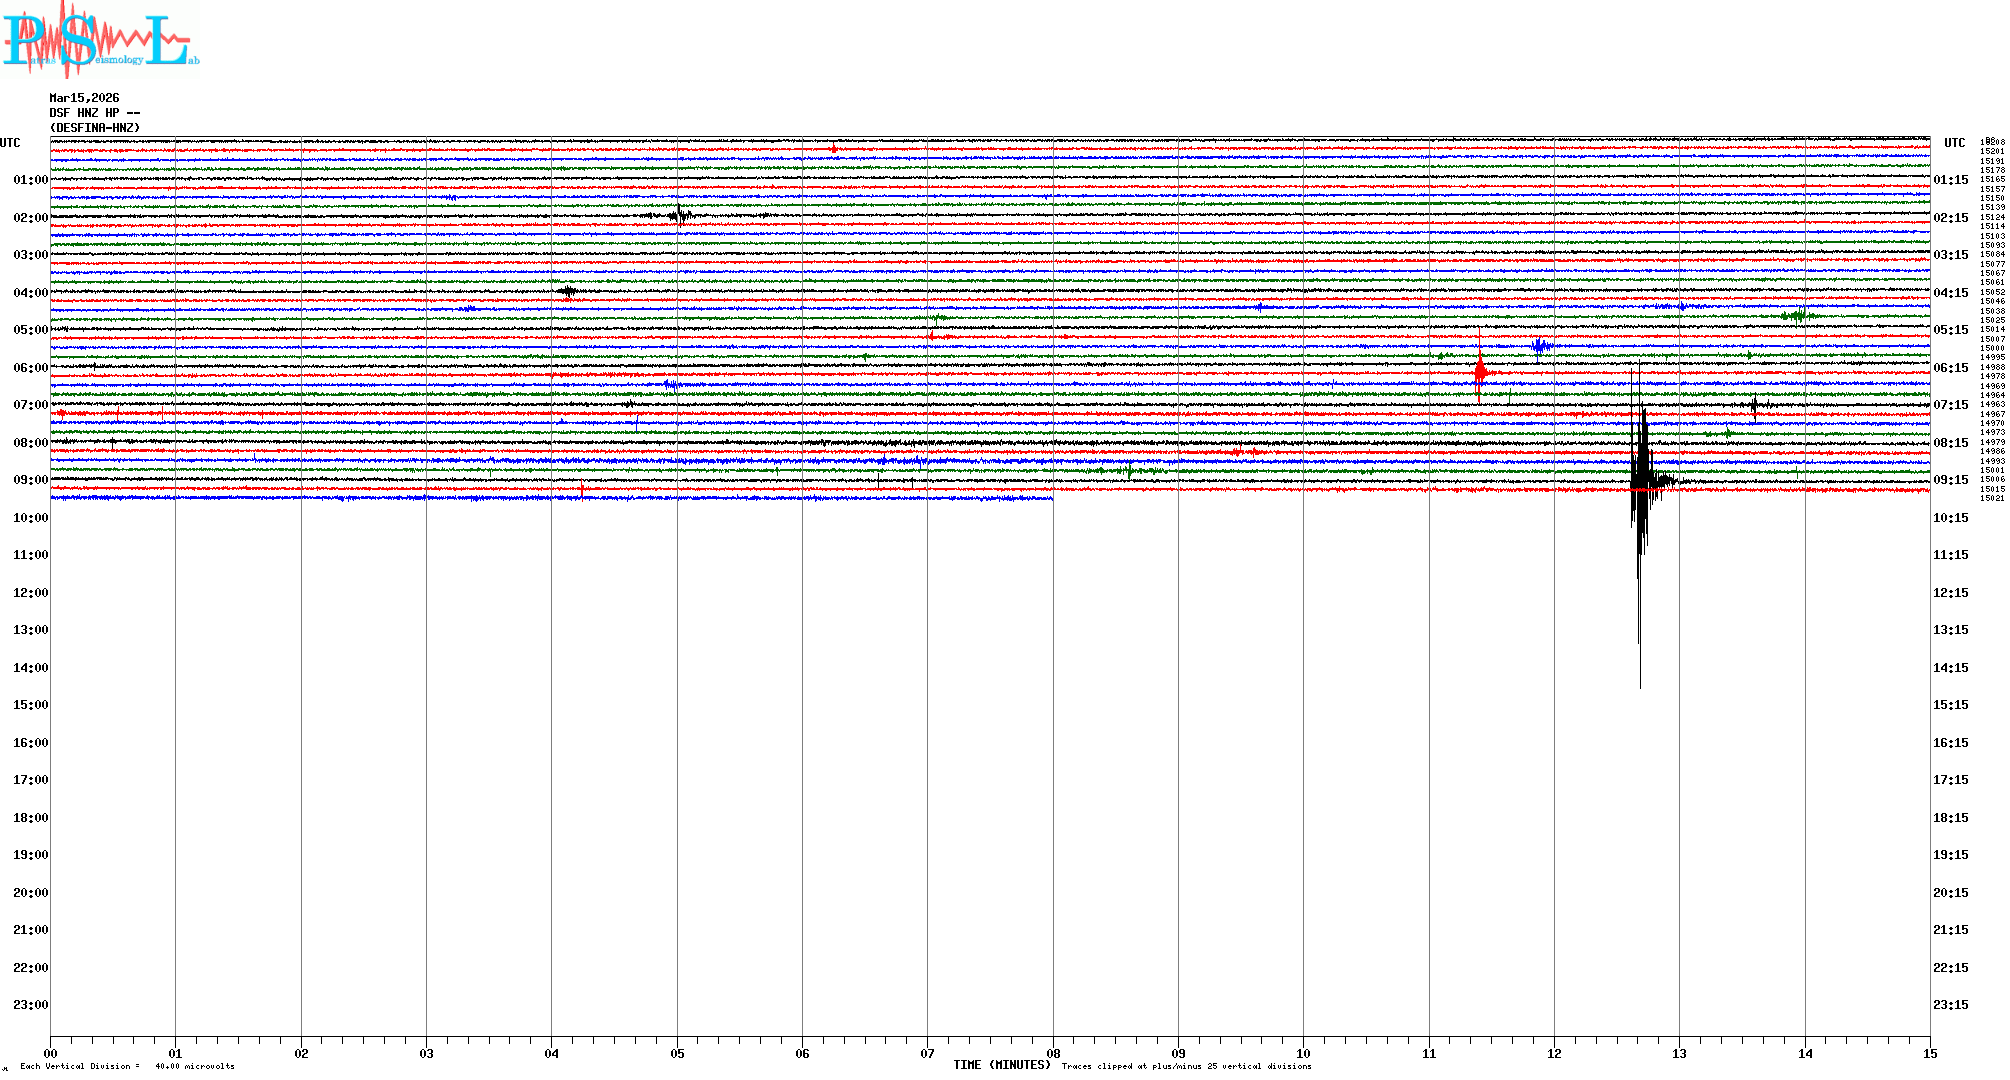Click the red seismic event burst

click(1480, 372)
